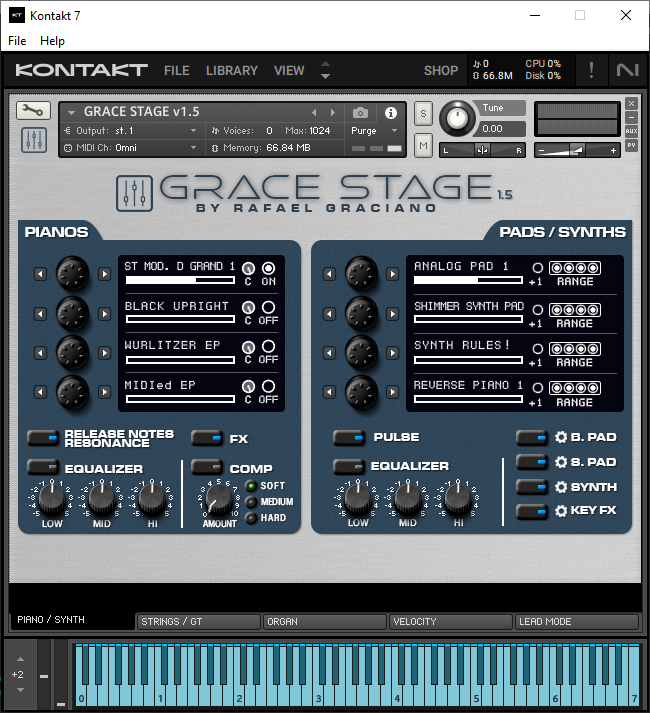Click the instrument pan slider
The width and height of the screenshot is (650, 713).
click(x=482, y=150)
